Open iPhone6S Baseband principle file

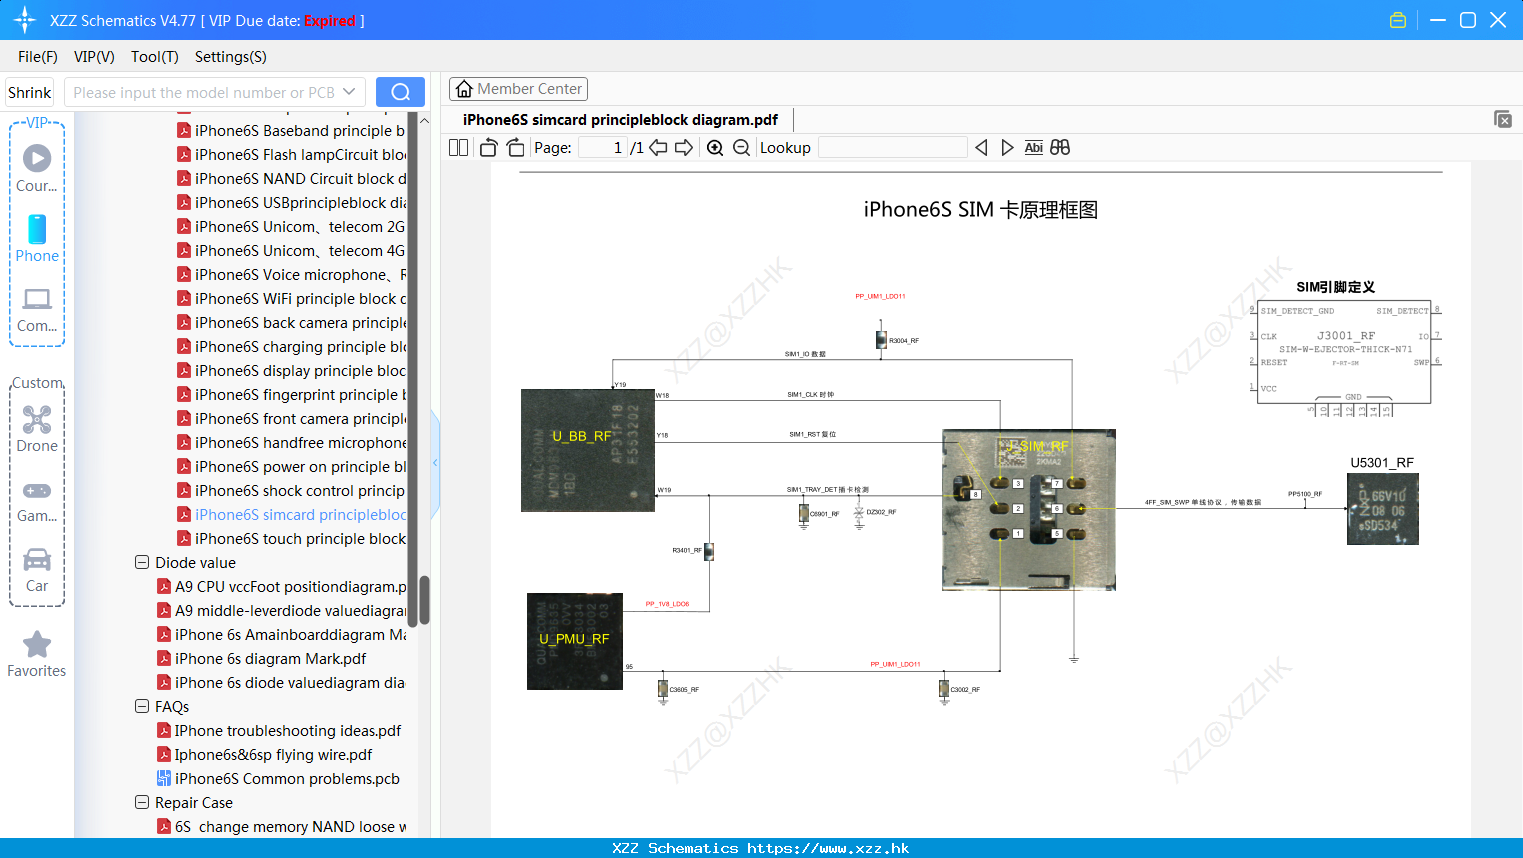[x=291, y=130]
